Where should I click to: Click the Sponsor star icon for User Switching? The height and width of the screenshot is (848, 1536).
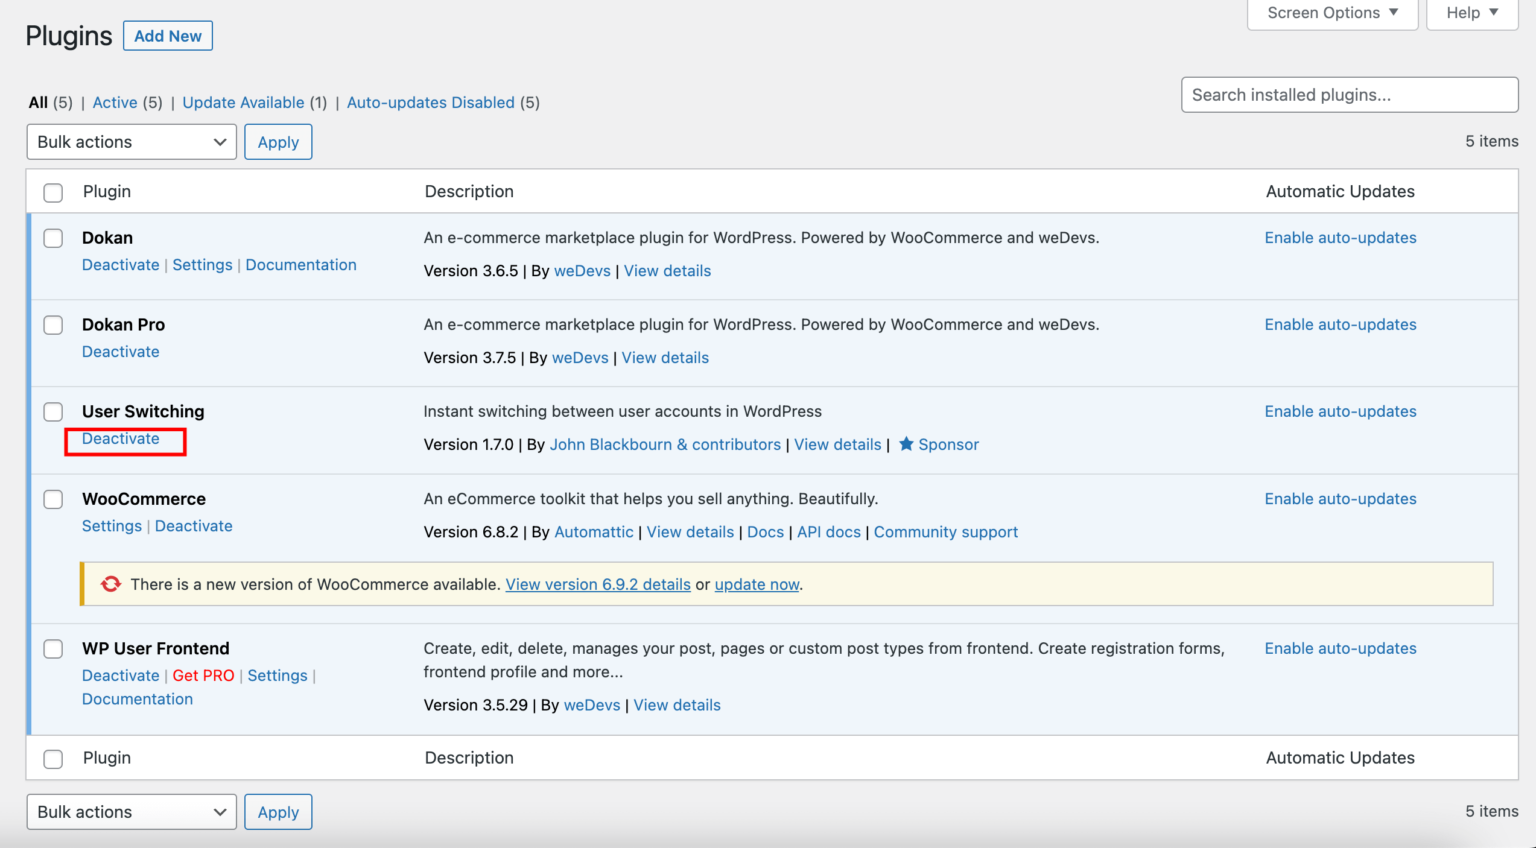[x=907, y=444]
